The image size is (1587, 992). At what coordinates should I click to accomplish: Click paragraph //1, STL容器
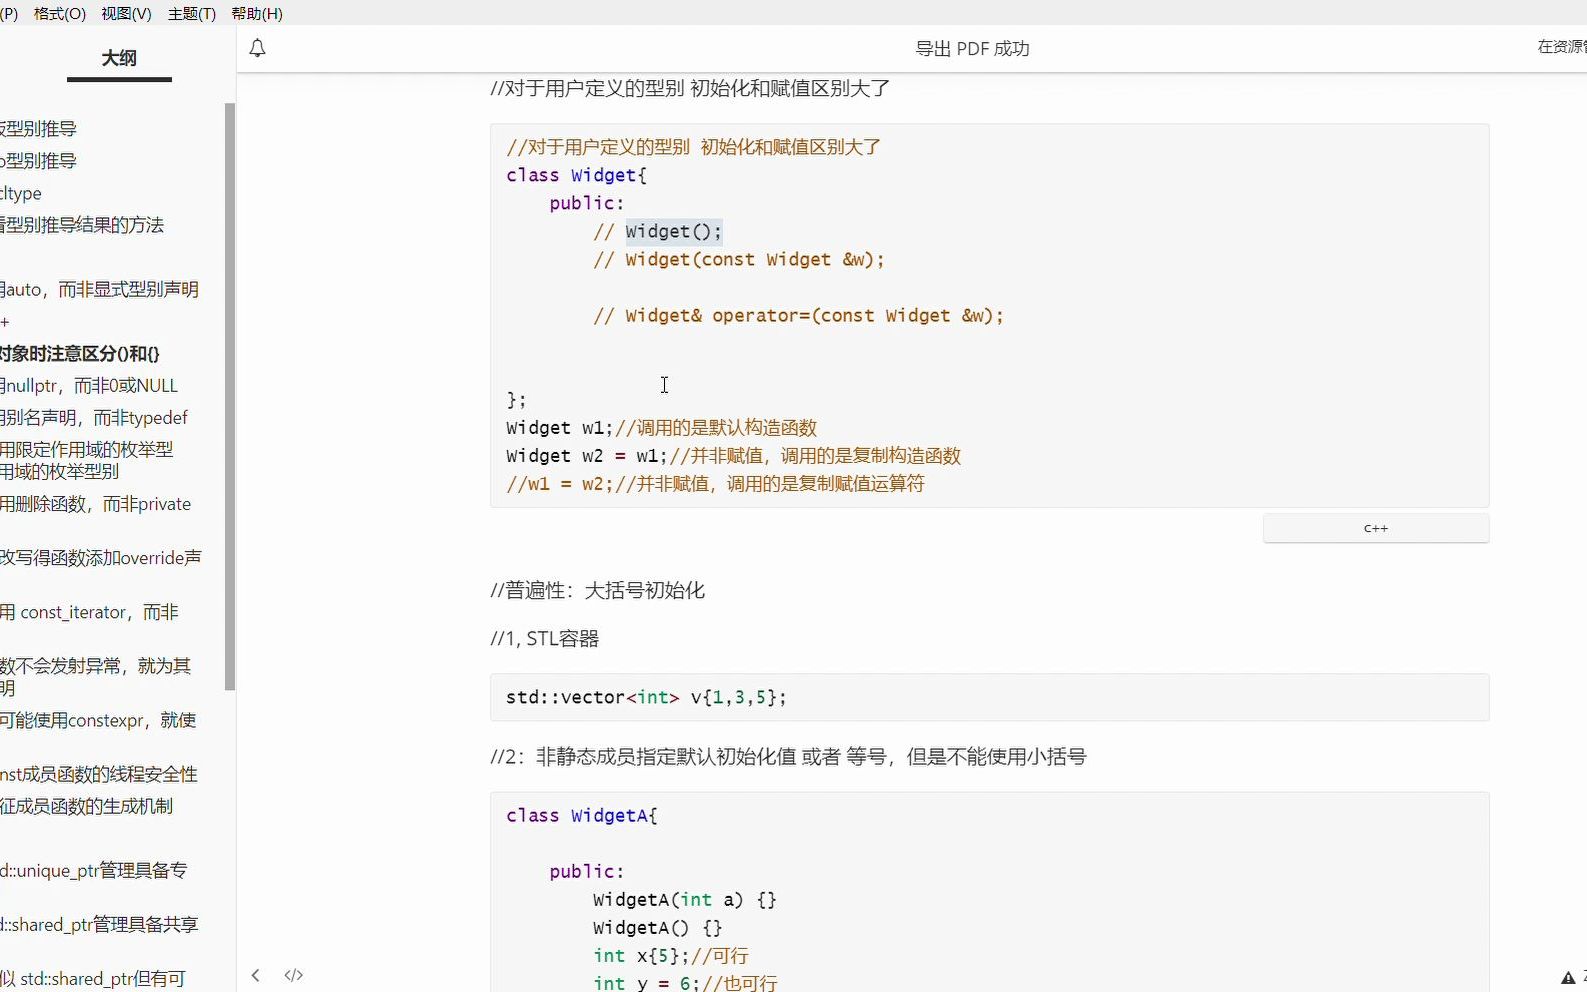point(544,638)
